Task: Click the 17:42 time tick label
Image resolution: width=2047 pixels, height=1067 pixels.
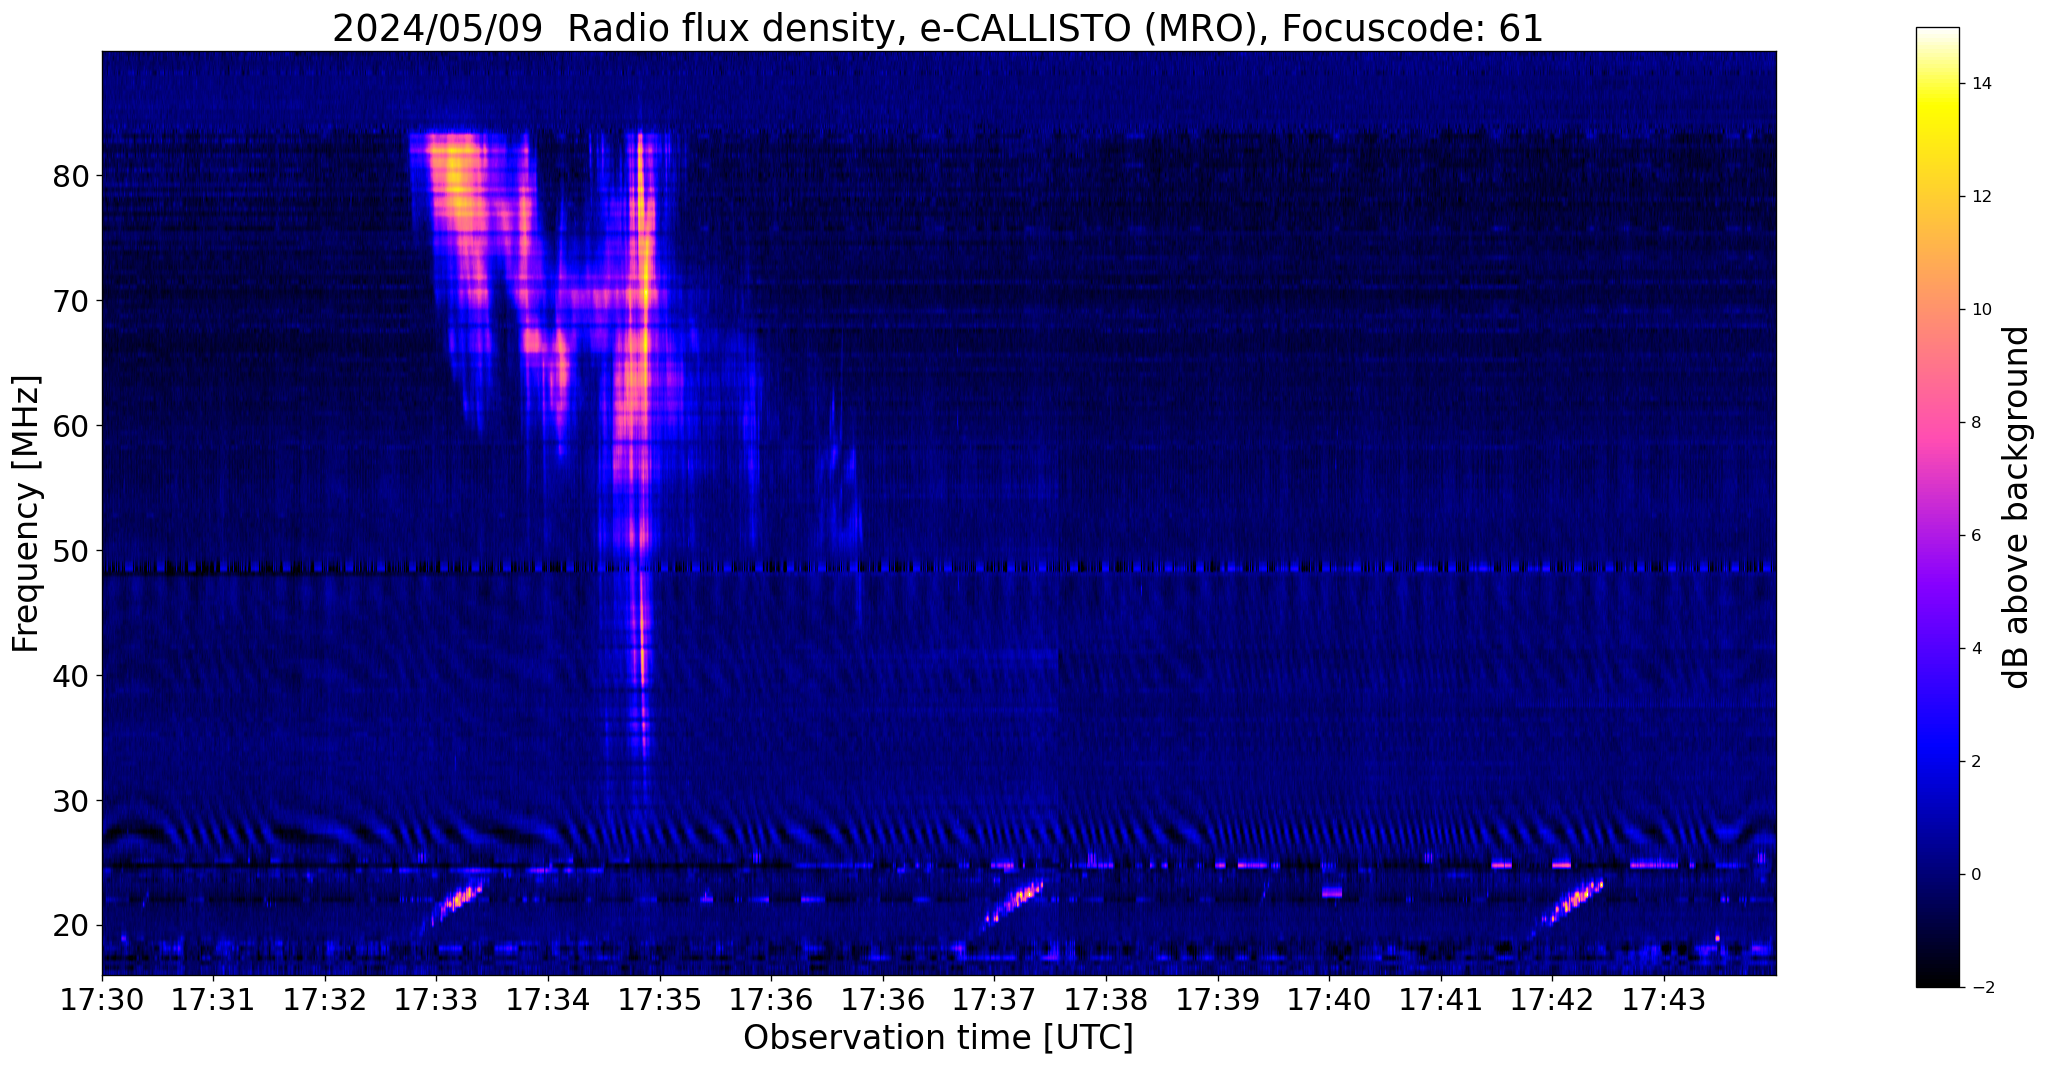Action: click(x=1552, y=1000)
